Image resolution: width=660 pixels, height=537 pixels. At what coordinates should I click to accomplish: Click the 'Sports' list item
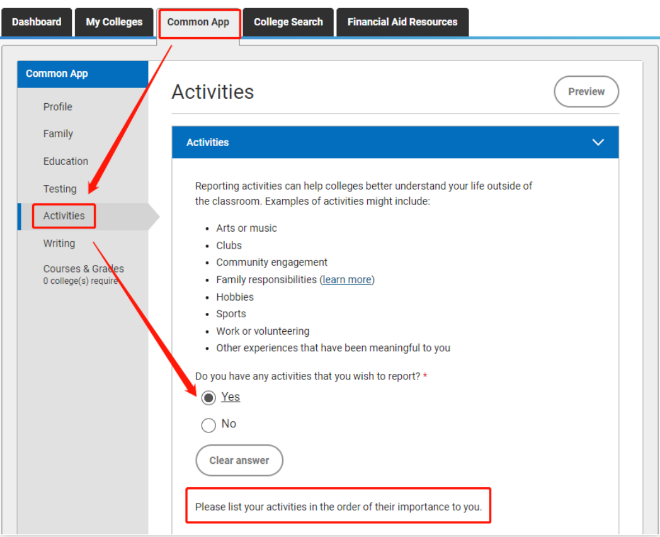pyautogui.click(x=231, y=314)
